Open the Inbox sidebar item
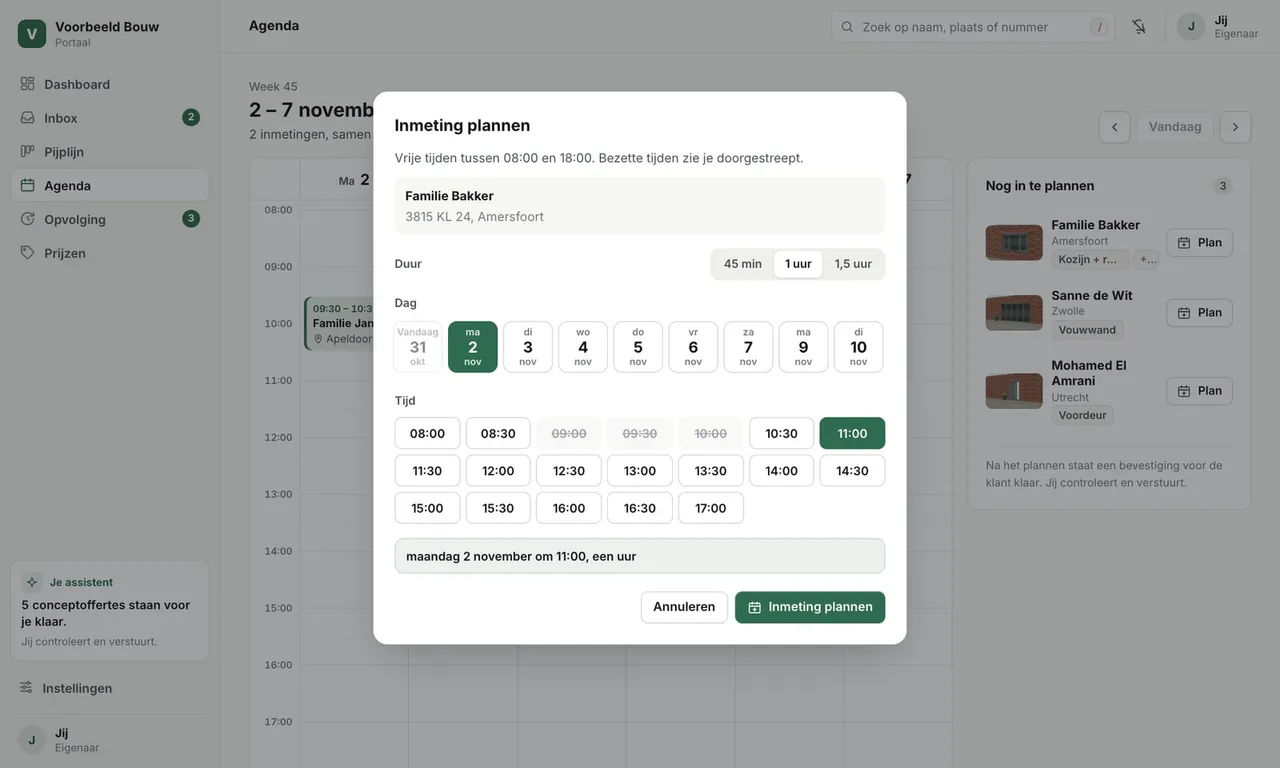 110,118
